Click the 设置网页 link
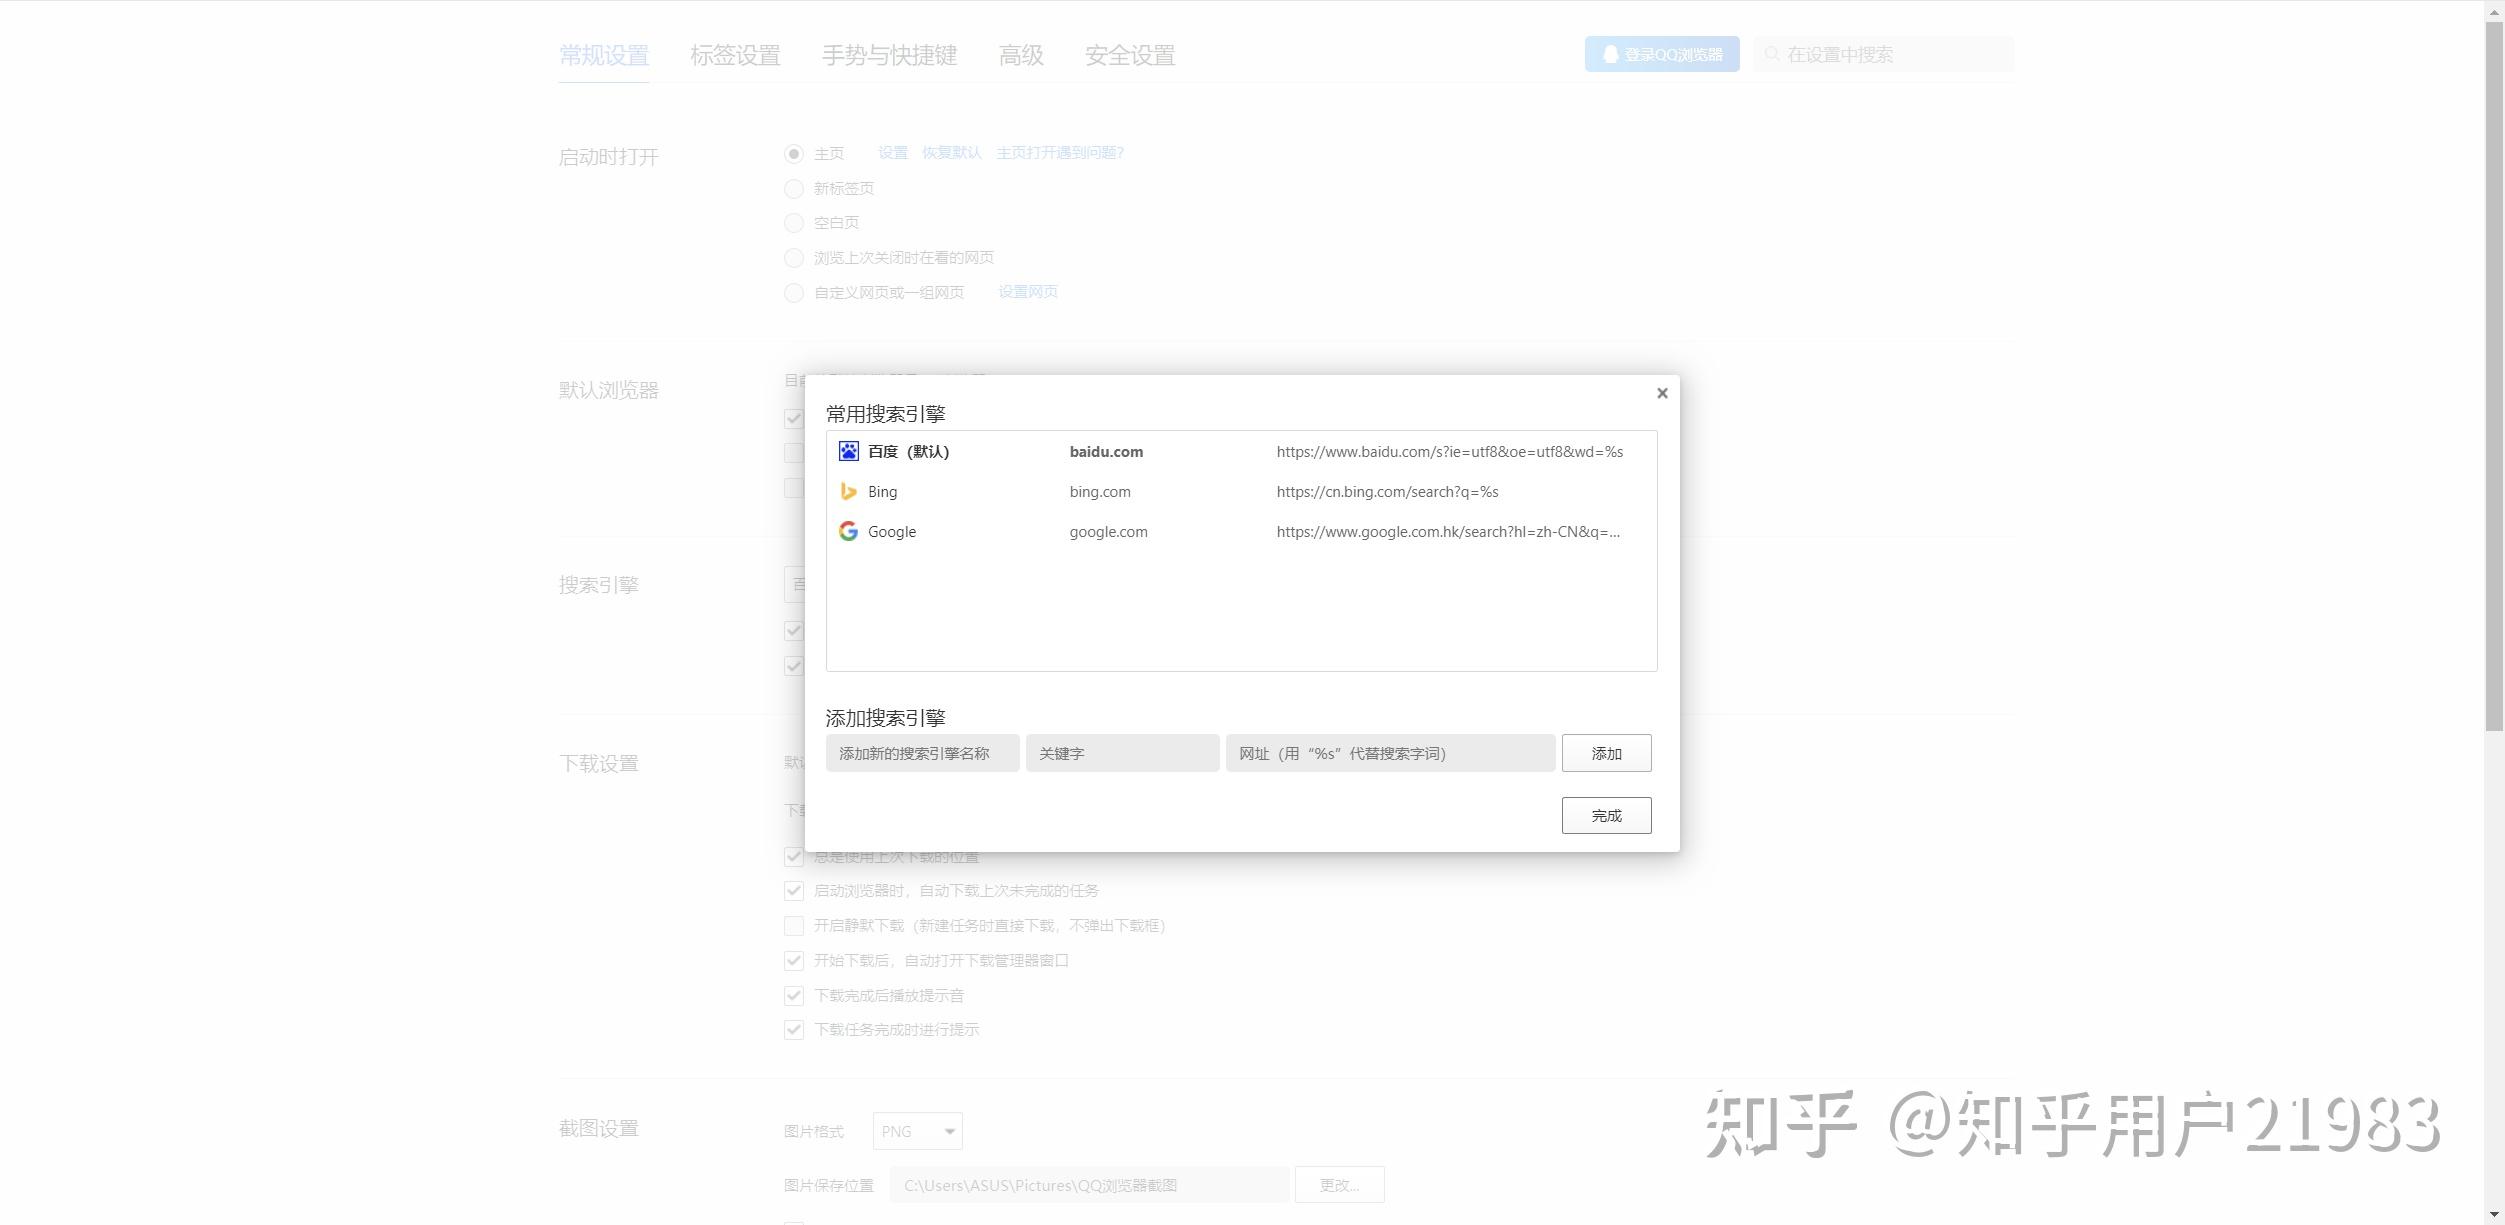Image resolution: width=2505 pixels, height=1225 pixels. pyautogui.click(x=1028, y=292)
